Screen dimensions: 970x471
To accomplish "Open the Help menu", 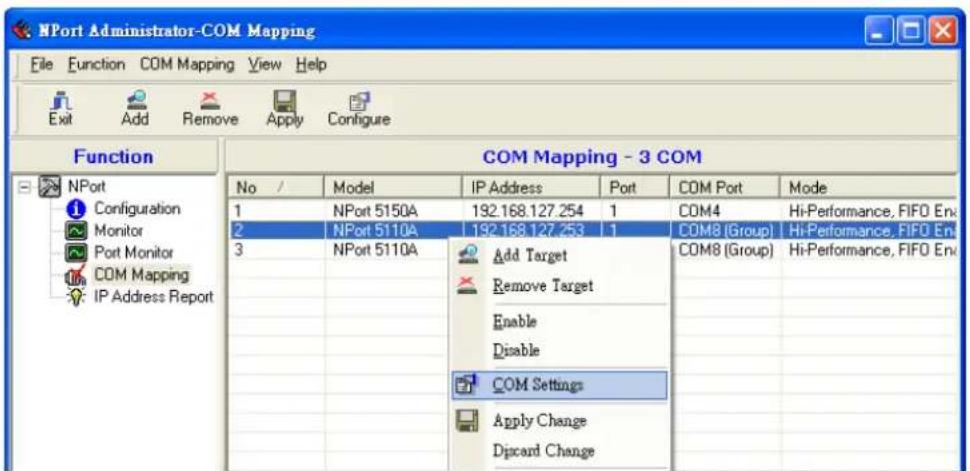I will pyautogui.click(x=311, y=64).
